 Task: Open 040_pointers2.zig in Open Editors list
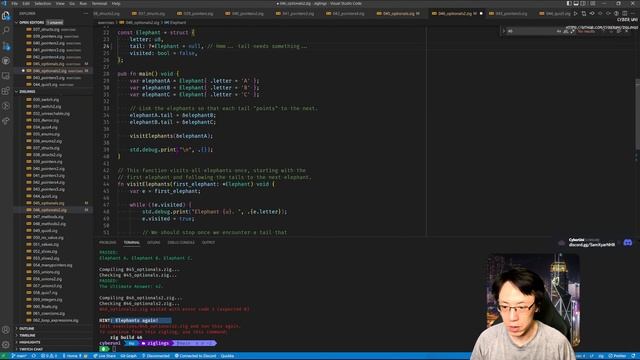[x=53, y=43]
